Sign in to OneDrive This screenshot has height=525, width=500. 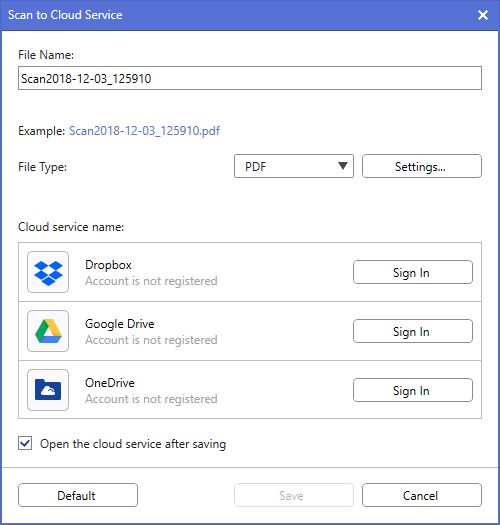(413, 390)
